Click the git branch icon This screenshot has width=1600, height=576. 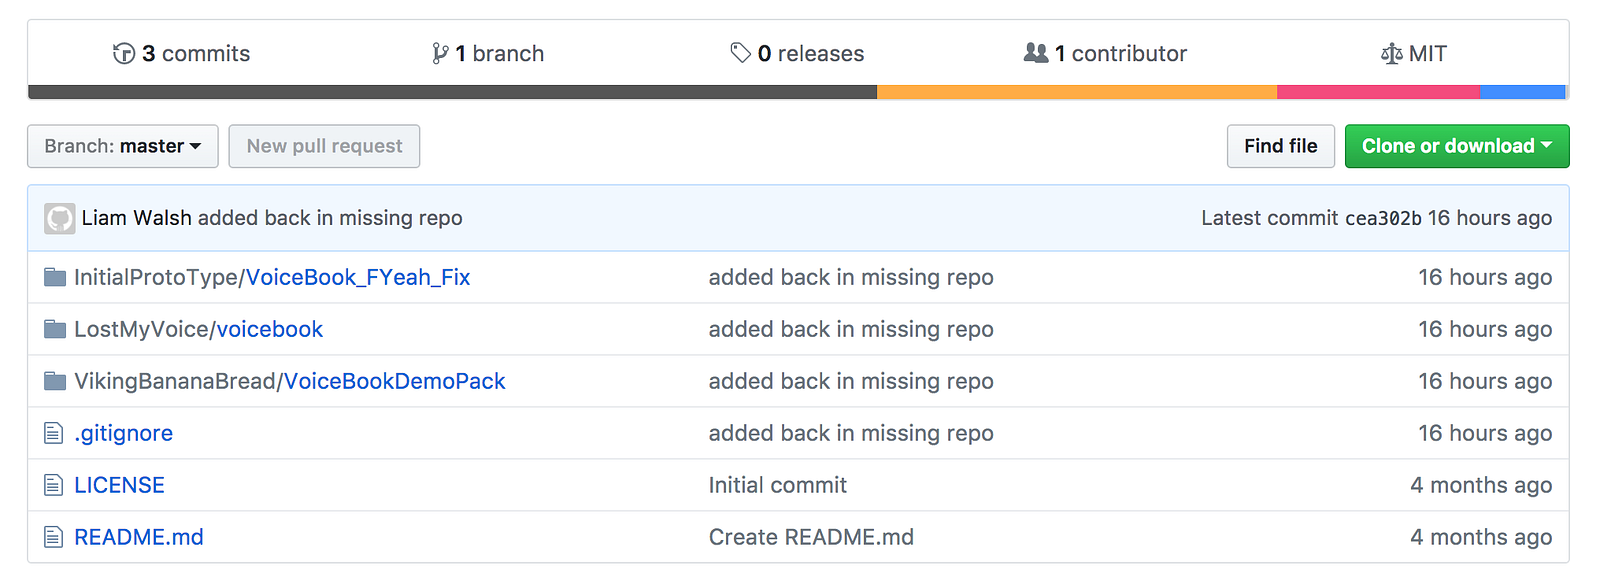[x=440, y=54]
